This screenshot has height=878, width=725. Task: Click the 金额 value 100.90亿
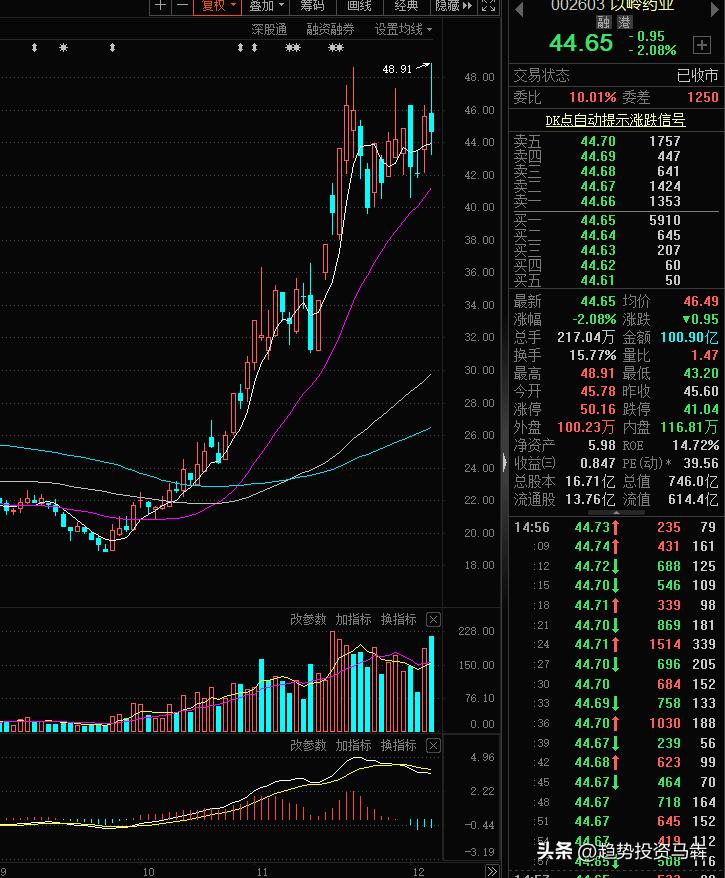689,337
